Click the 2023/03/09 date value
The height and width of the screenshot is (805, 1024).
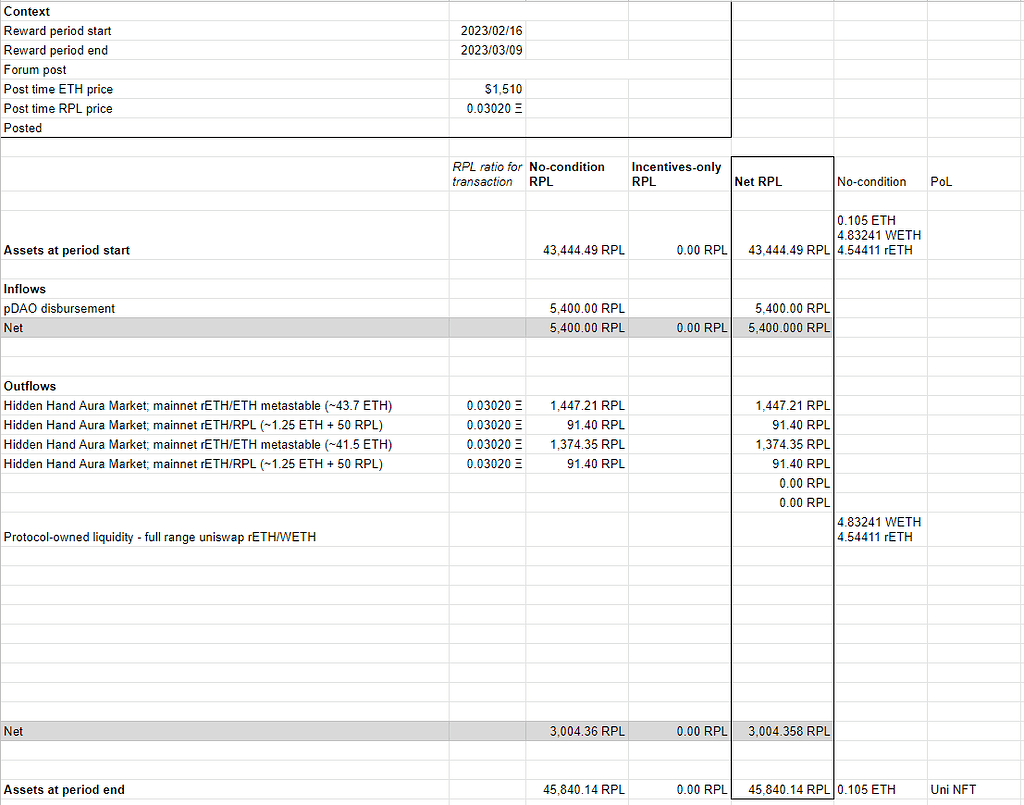[488, 50]
